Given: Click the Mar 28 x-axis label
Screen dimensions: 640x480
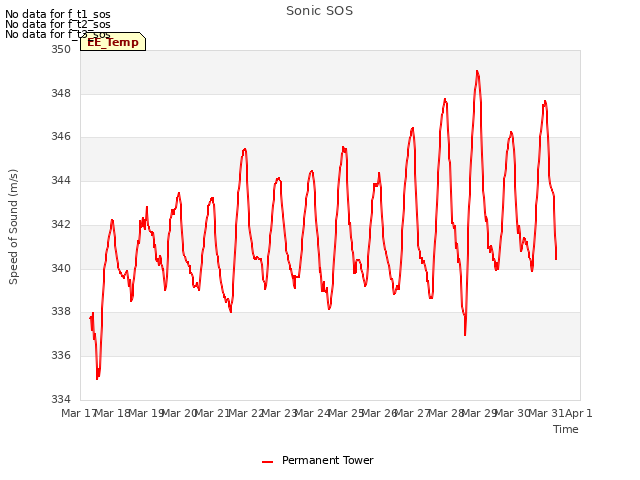Looking at the screenshot, I should click(446, 413).
